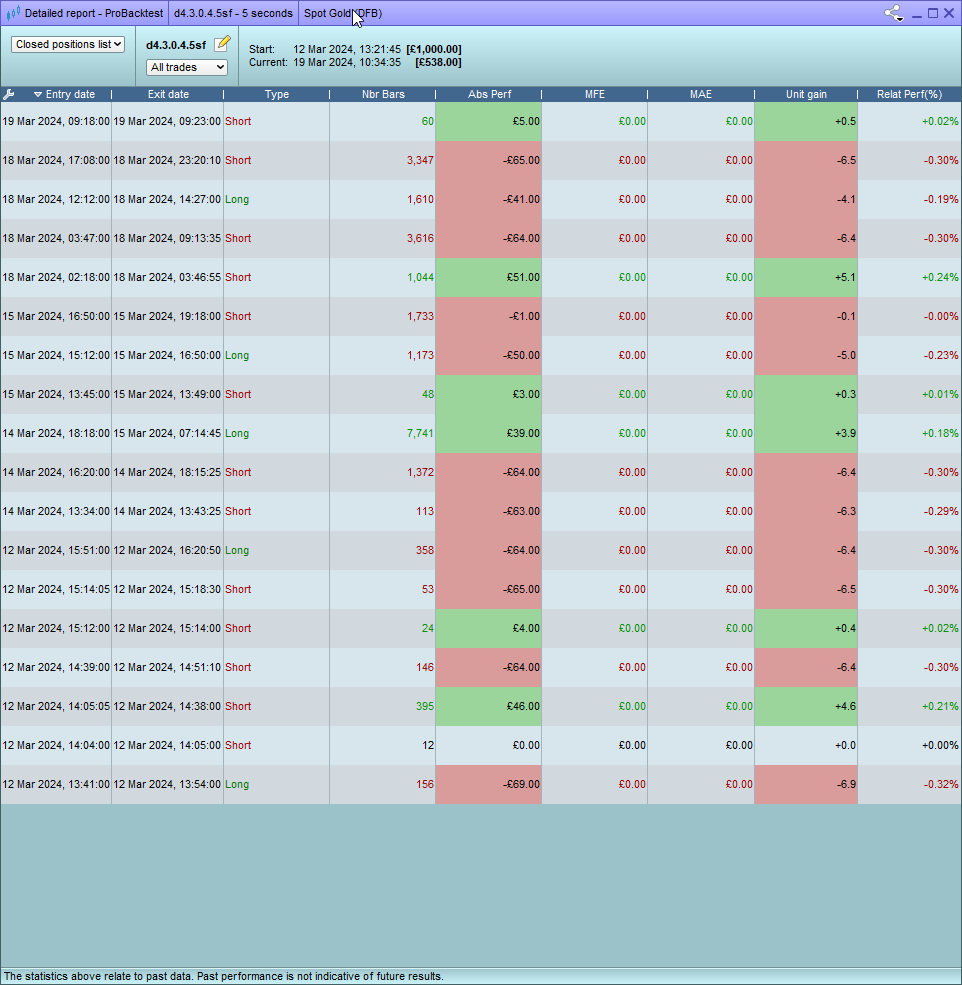This screenshot has height=985, width=962.
Task: Click the pencil edit icon beside d4.3.0.4.5sf
Action: coord(222,44)
